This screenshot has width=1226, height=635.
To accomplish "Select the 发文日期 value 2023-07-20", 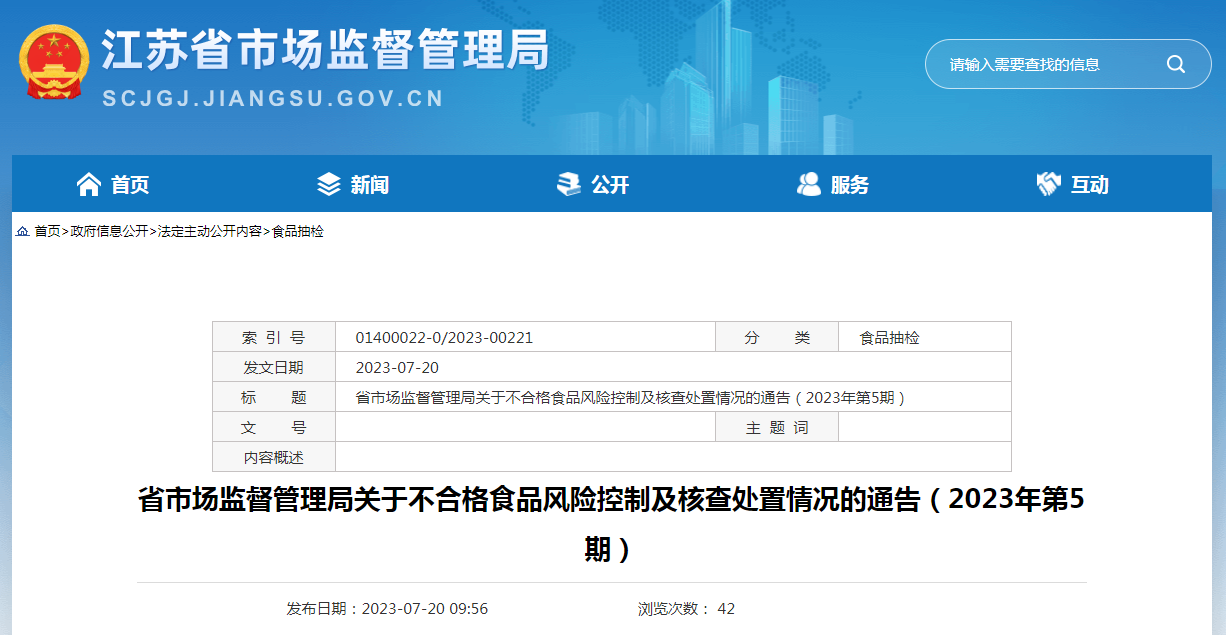I will click(397, 367).
